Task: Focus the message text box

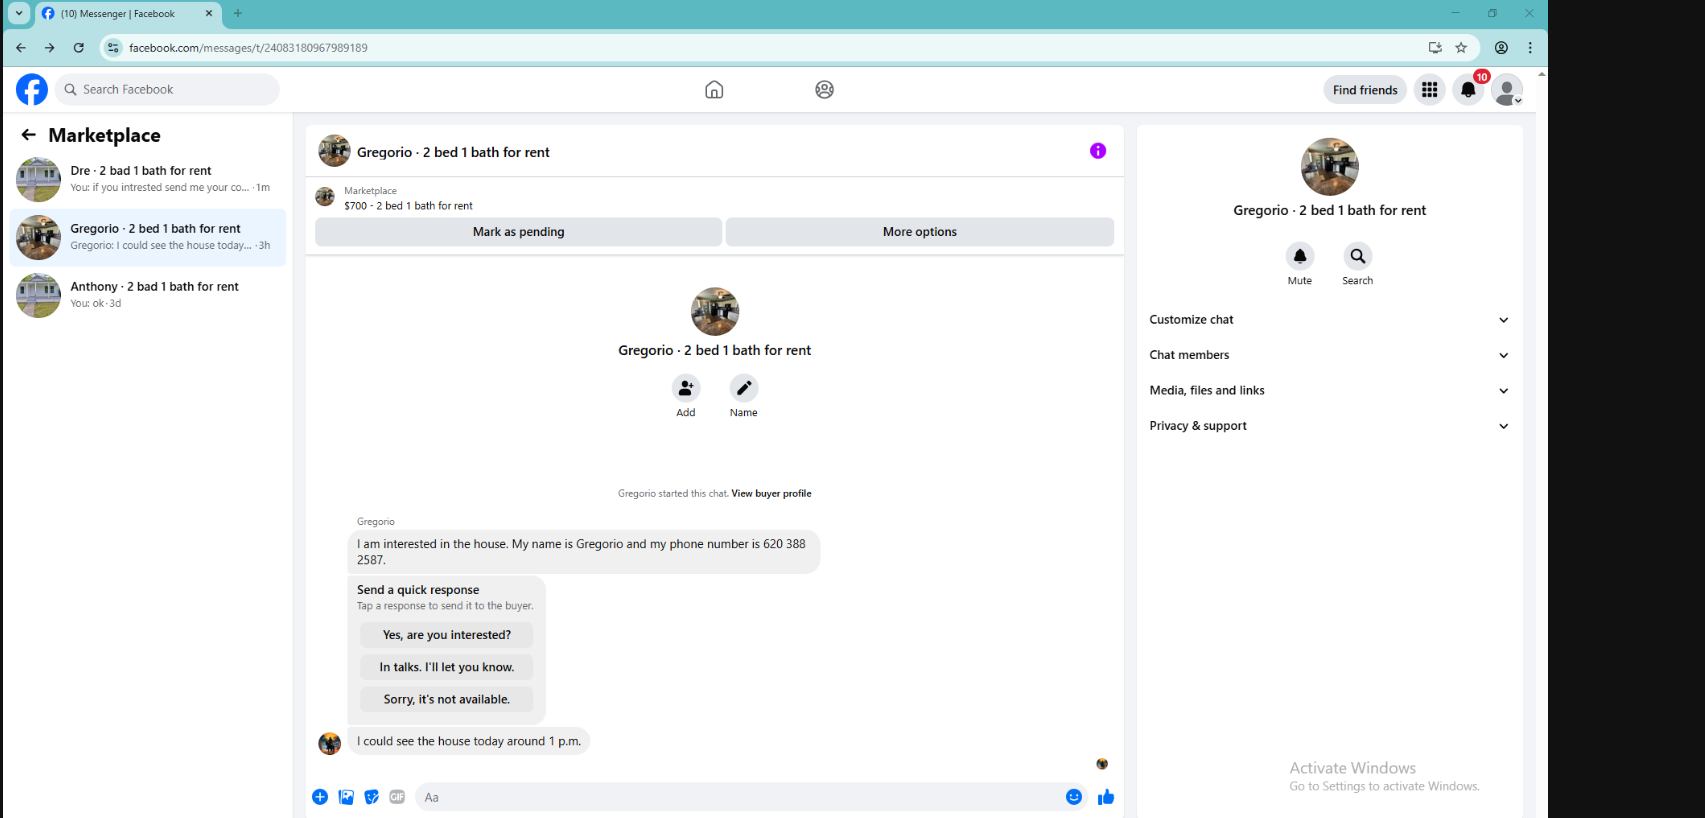Action: point(739,797)
